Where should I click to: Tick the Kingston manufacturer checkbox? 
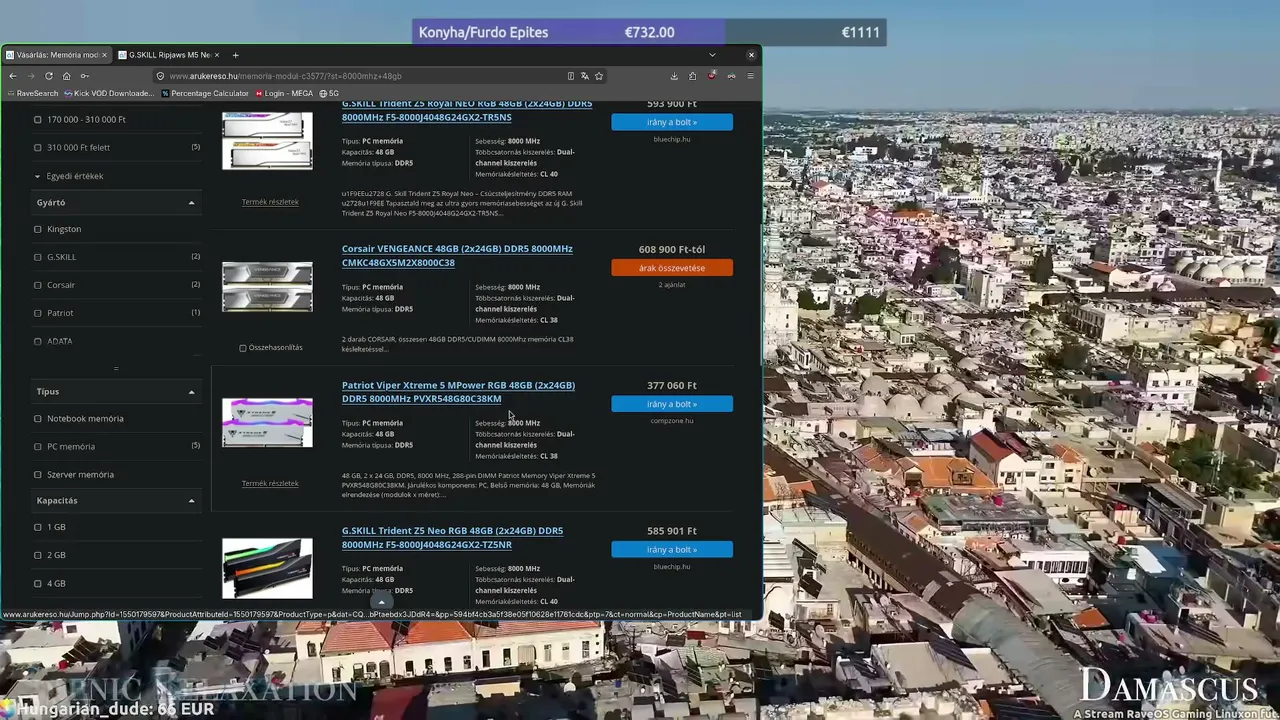[38, 229]
